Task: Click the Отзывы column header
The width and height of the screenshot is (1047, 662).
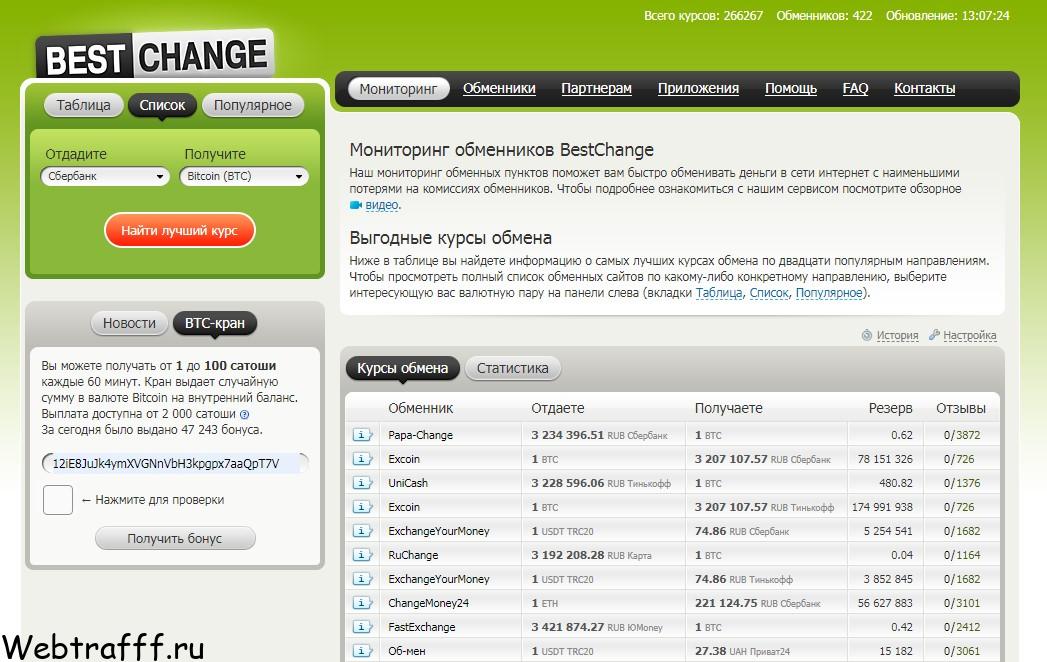Action: click(961, 408)
